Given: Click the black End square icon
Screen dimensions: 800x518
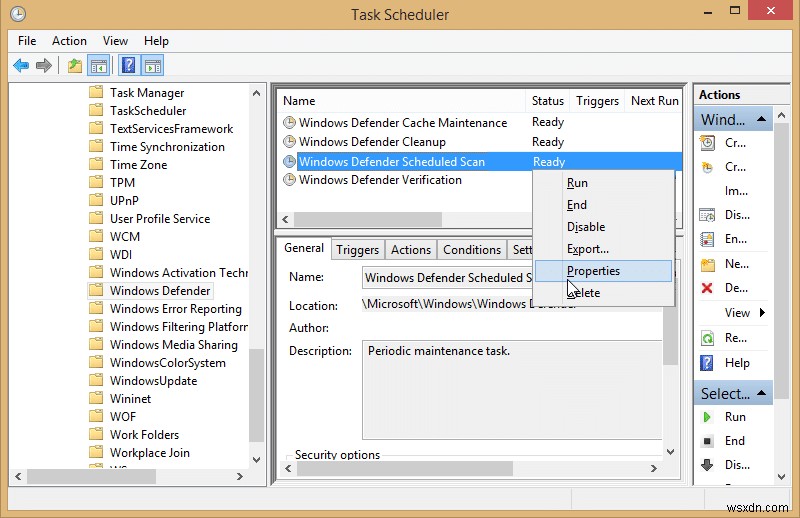Looking at the screenshot, I should (707, 441).
